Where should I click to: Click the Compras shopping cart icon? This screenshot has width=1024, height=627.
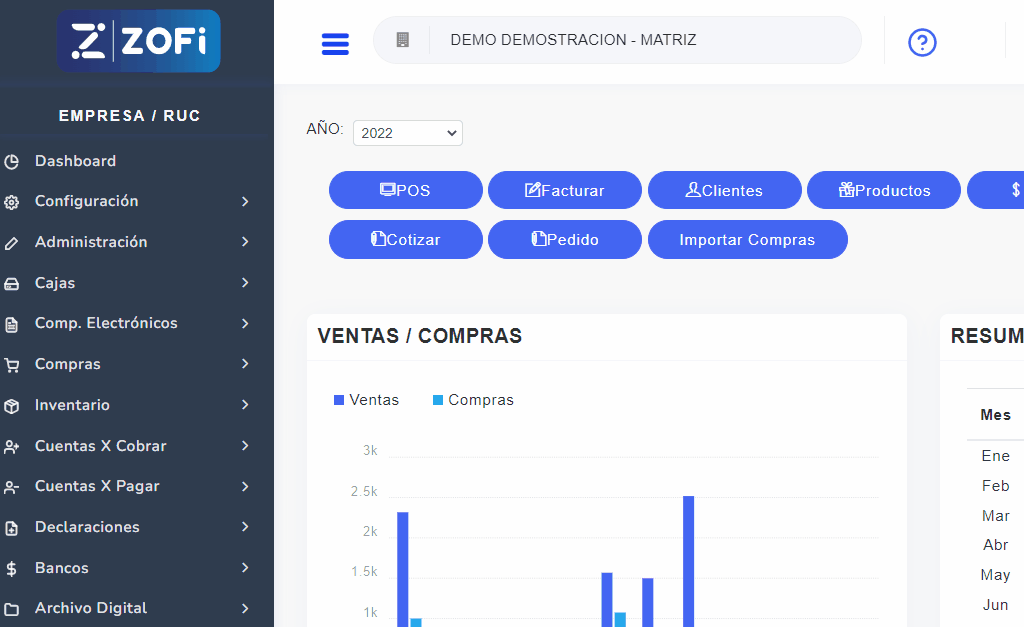12,365
